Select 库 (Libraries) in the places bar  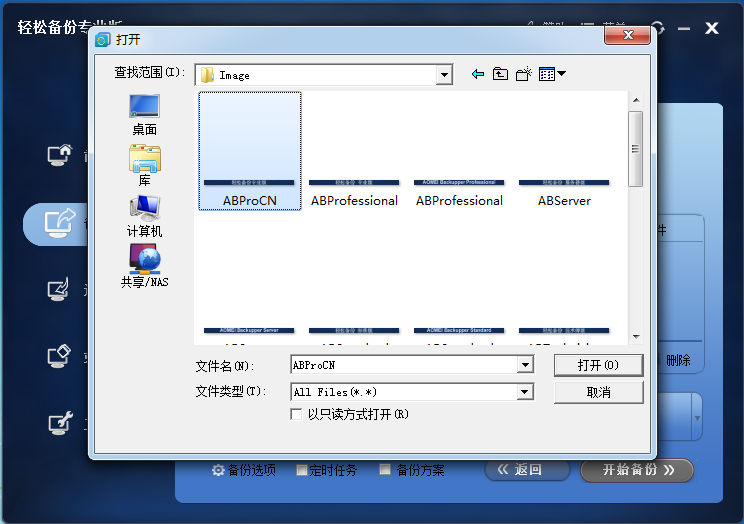(x=144, y=166)
